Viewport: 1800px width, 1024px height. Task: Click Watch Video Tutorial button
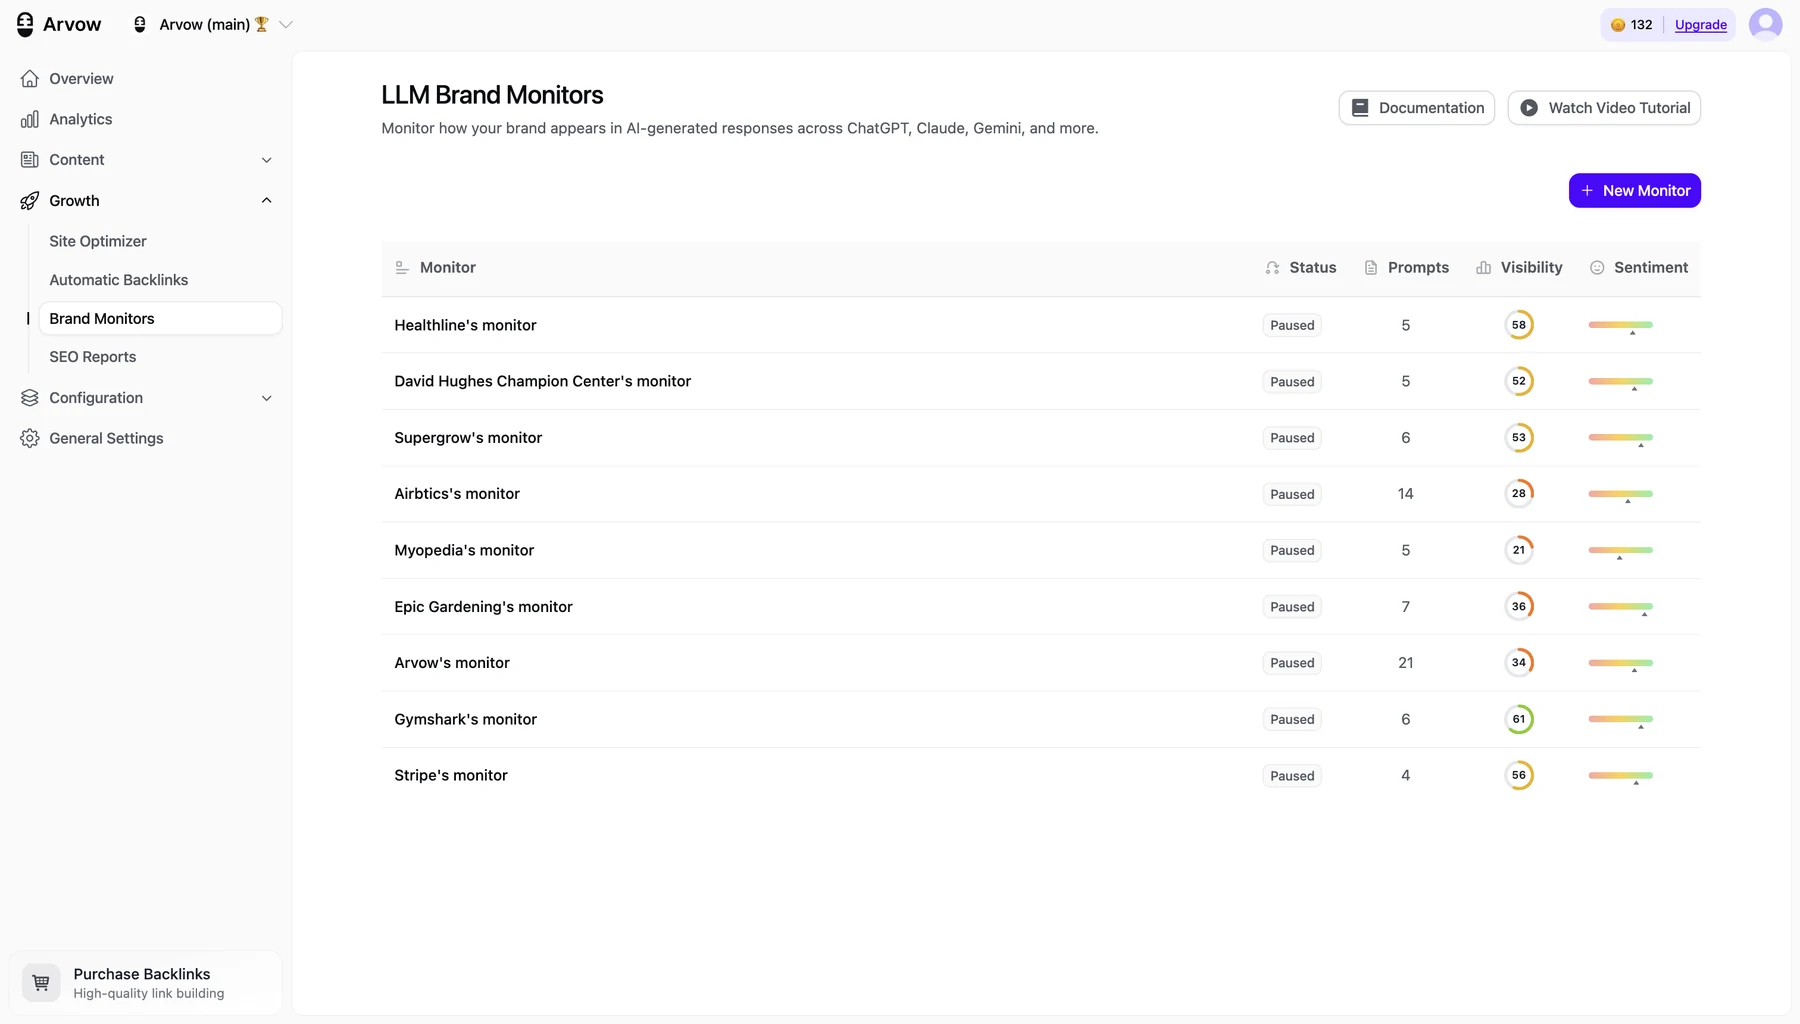1604,108
